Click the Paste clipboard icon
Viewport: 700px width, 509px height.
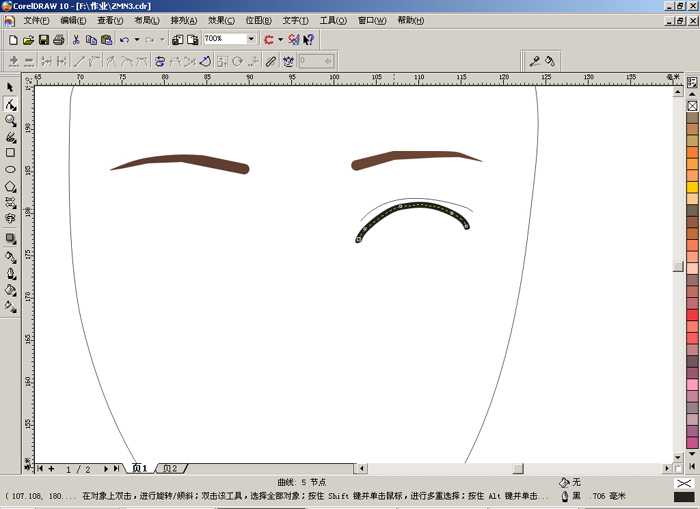coord(106,40)
